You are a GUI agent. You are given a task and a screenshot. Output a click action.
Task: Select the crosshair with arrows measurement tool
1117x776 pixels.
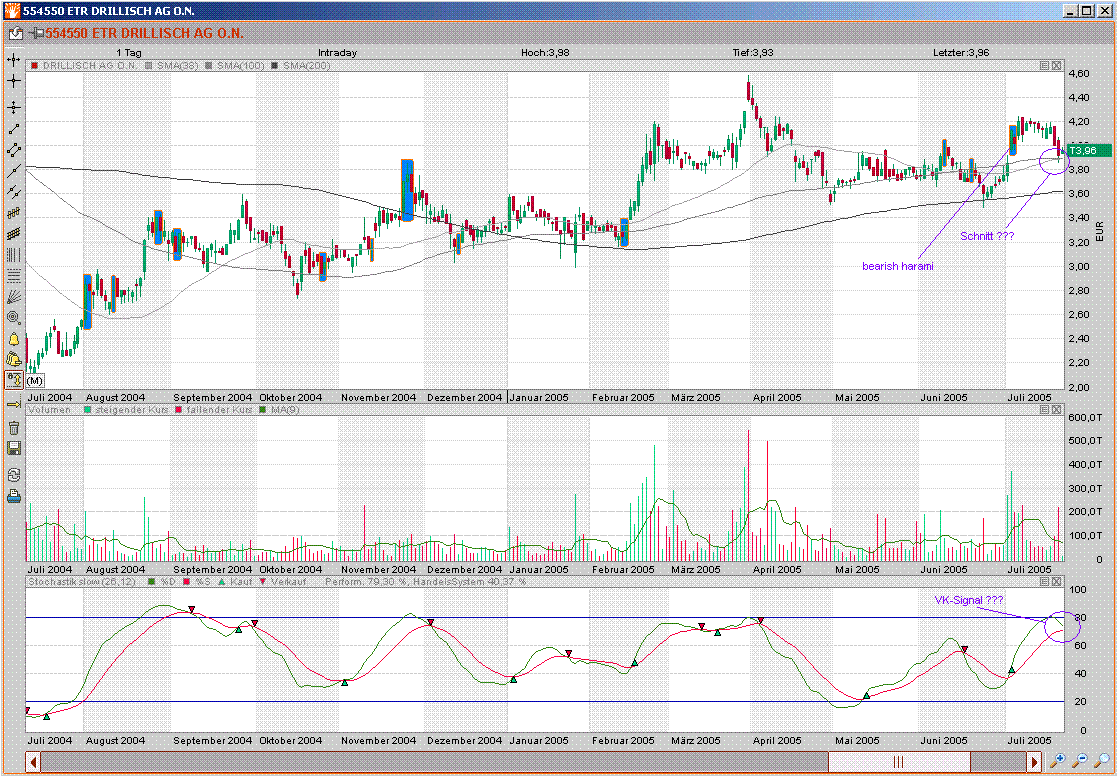14,108
